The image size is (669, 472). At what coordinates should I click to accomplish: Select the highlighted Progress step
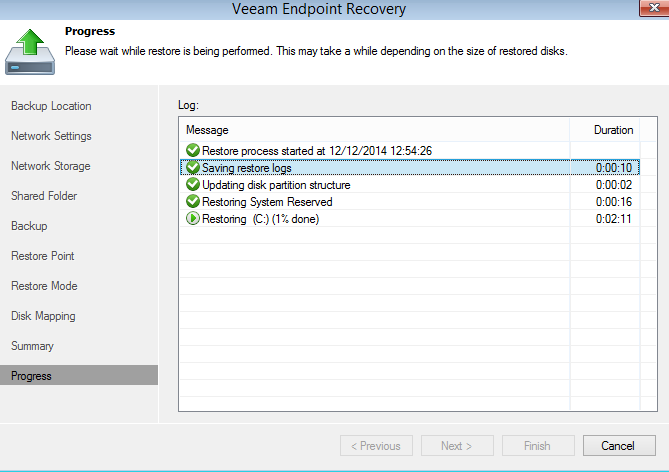(x=79, y=376)
